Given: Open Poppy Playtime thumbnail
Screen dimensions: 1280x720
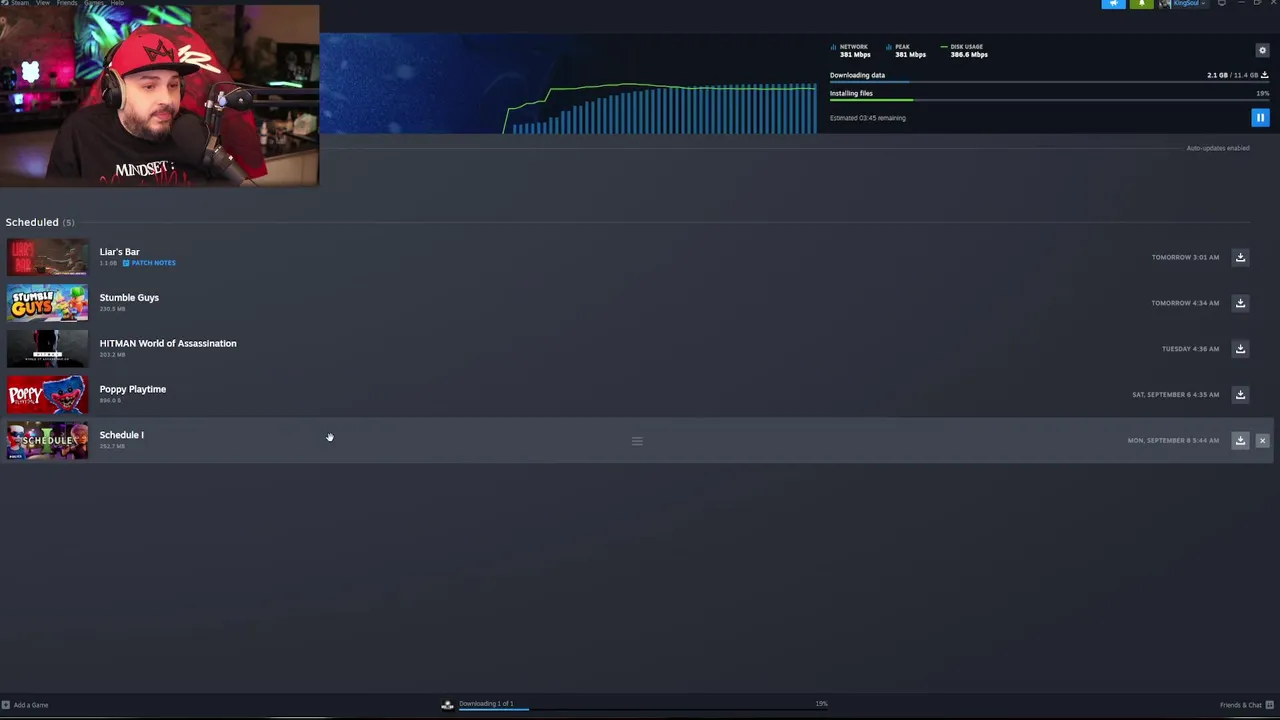Looking at the screenshot, I should 47,395.
